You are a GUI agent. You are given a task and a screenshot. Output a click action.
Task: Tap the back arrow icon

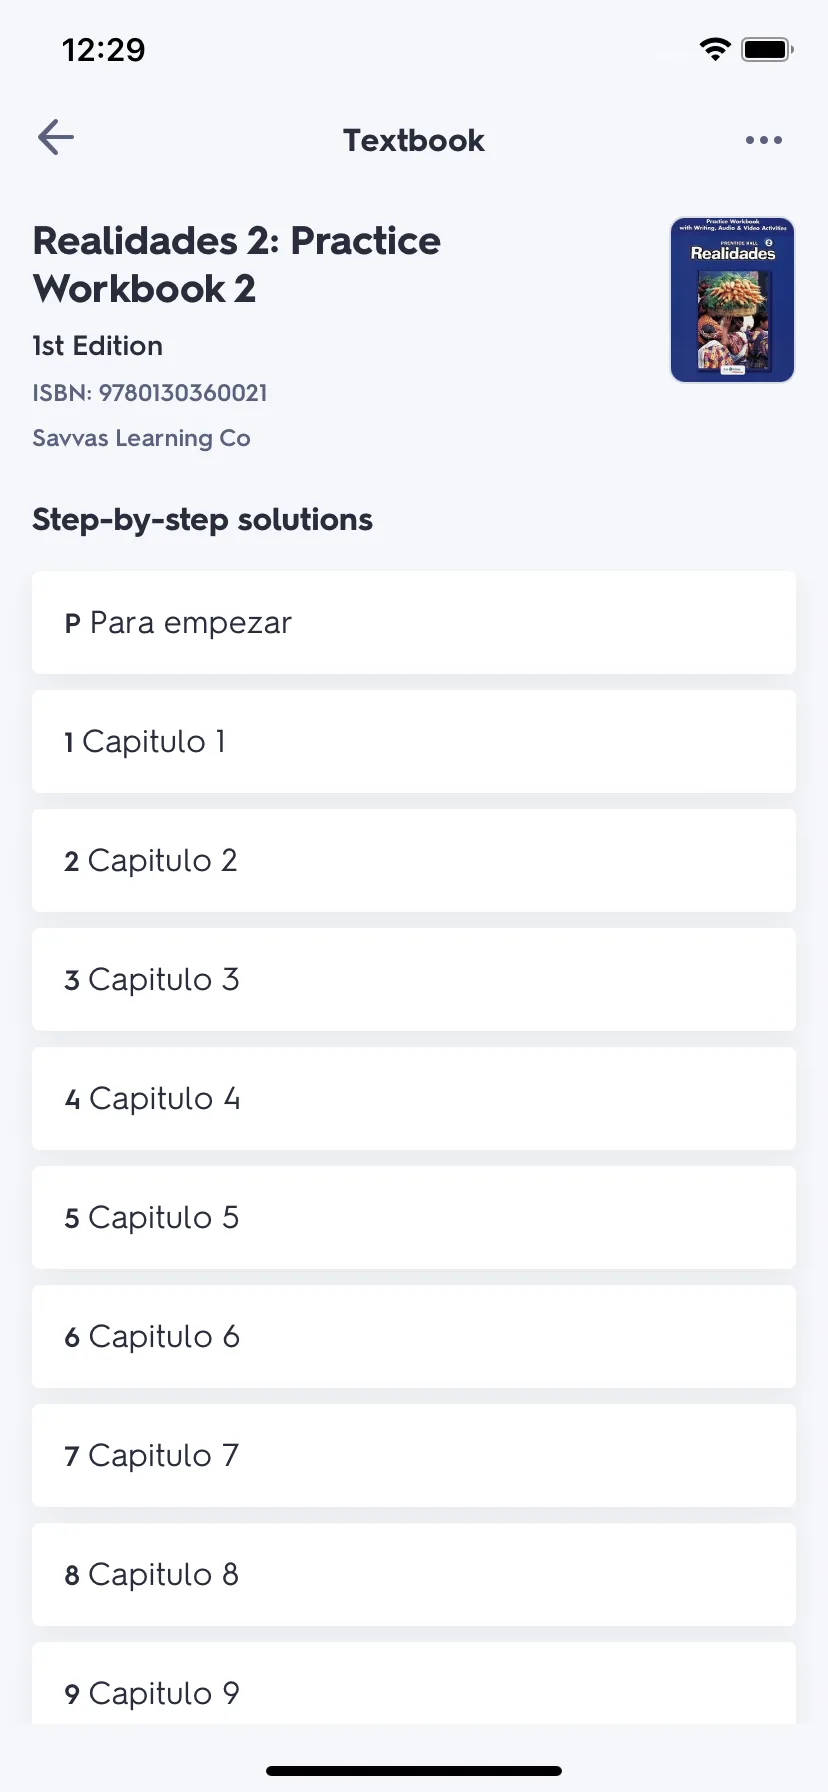click(56, 138)
